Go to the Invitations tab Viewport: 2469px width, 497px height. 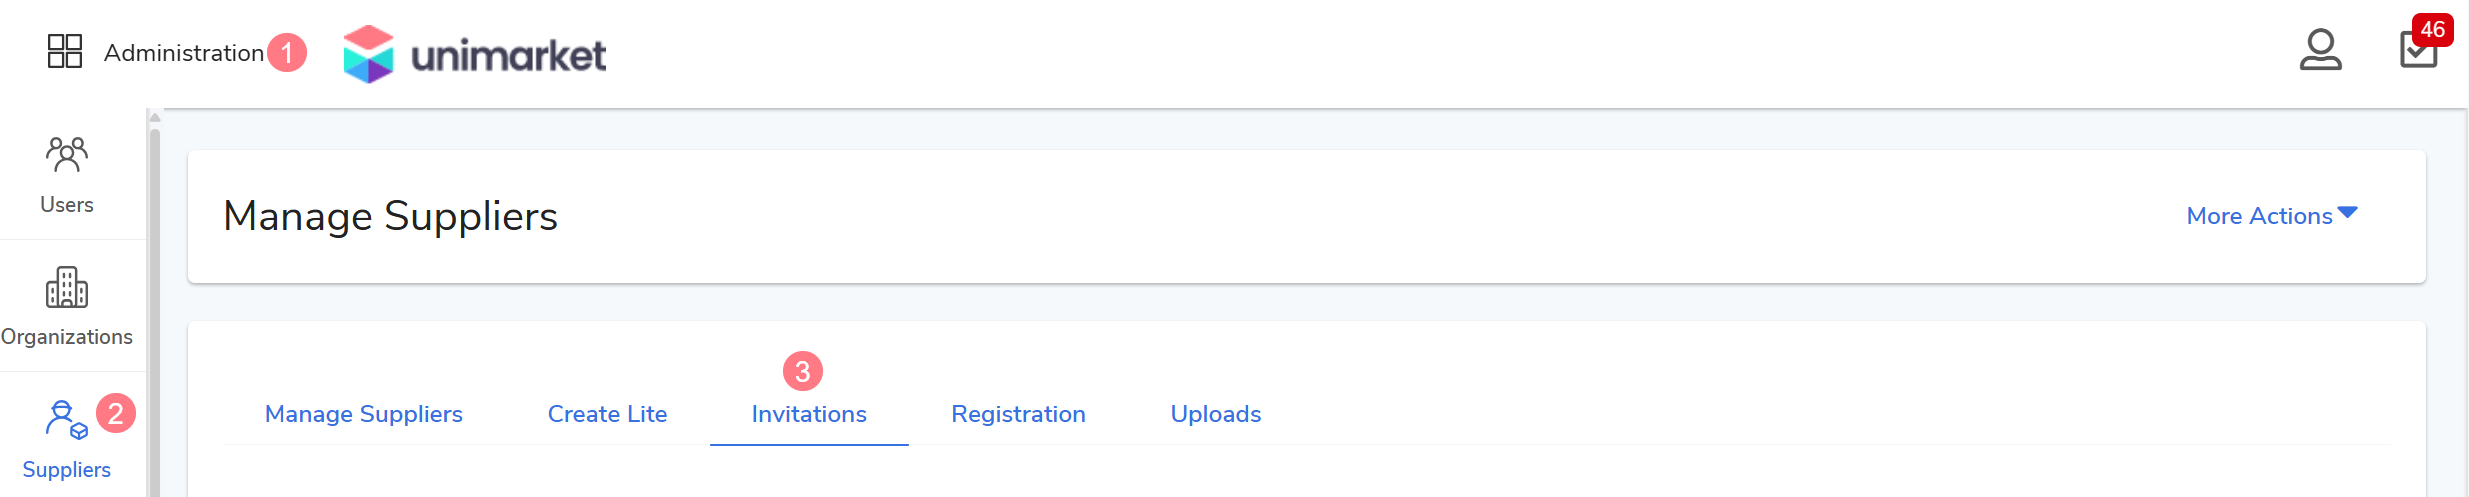(x=809, y=414)
